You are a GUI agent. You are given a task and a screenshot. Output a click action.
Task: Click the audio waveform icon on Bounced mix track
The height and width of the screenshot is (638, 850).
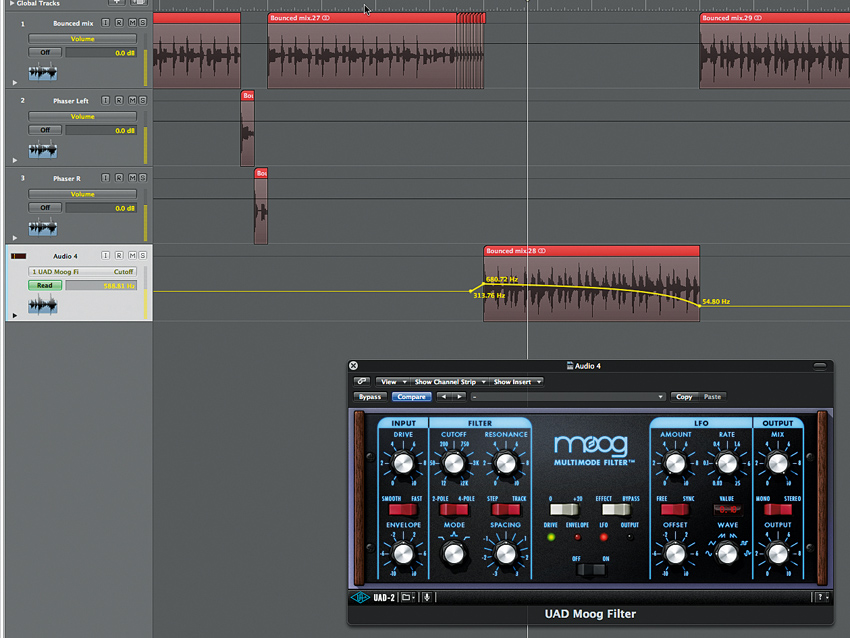click(43, 72)
